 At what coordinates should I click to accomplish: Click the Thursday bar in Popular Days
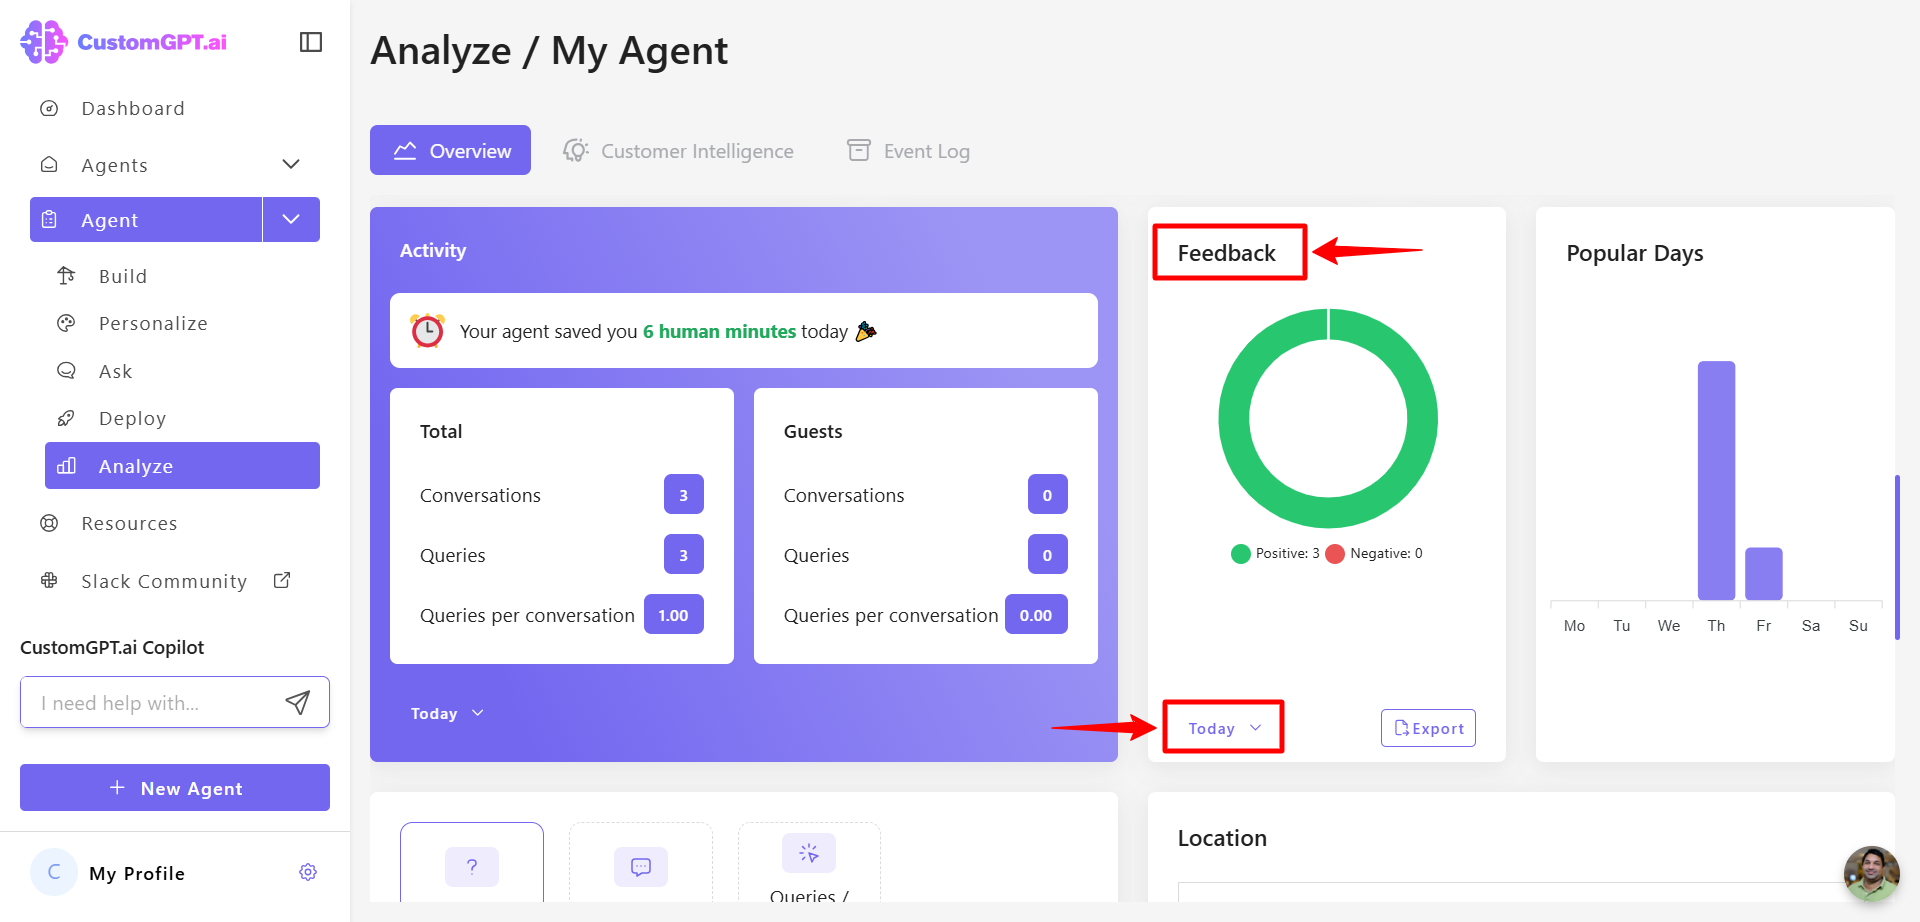pyautogui.click(x=1716, y=480)
